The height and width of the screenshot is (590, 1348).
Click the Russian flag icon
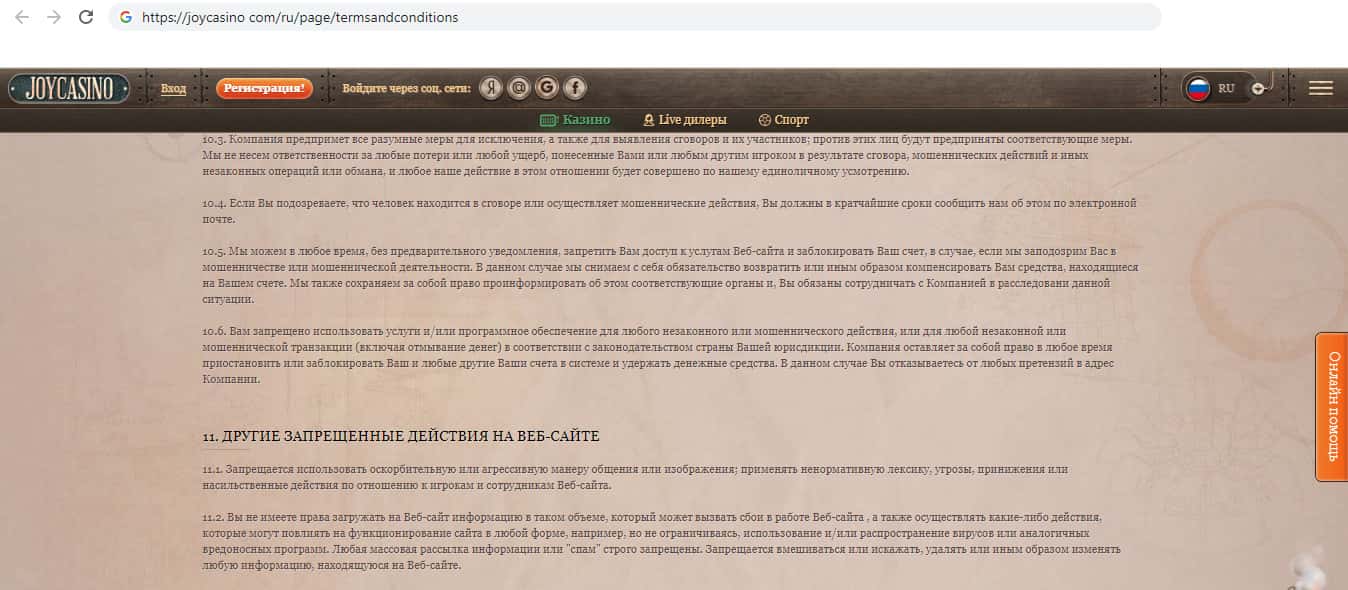(x=1198, y=88)
